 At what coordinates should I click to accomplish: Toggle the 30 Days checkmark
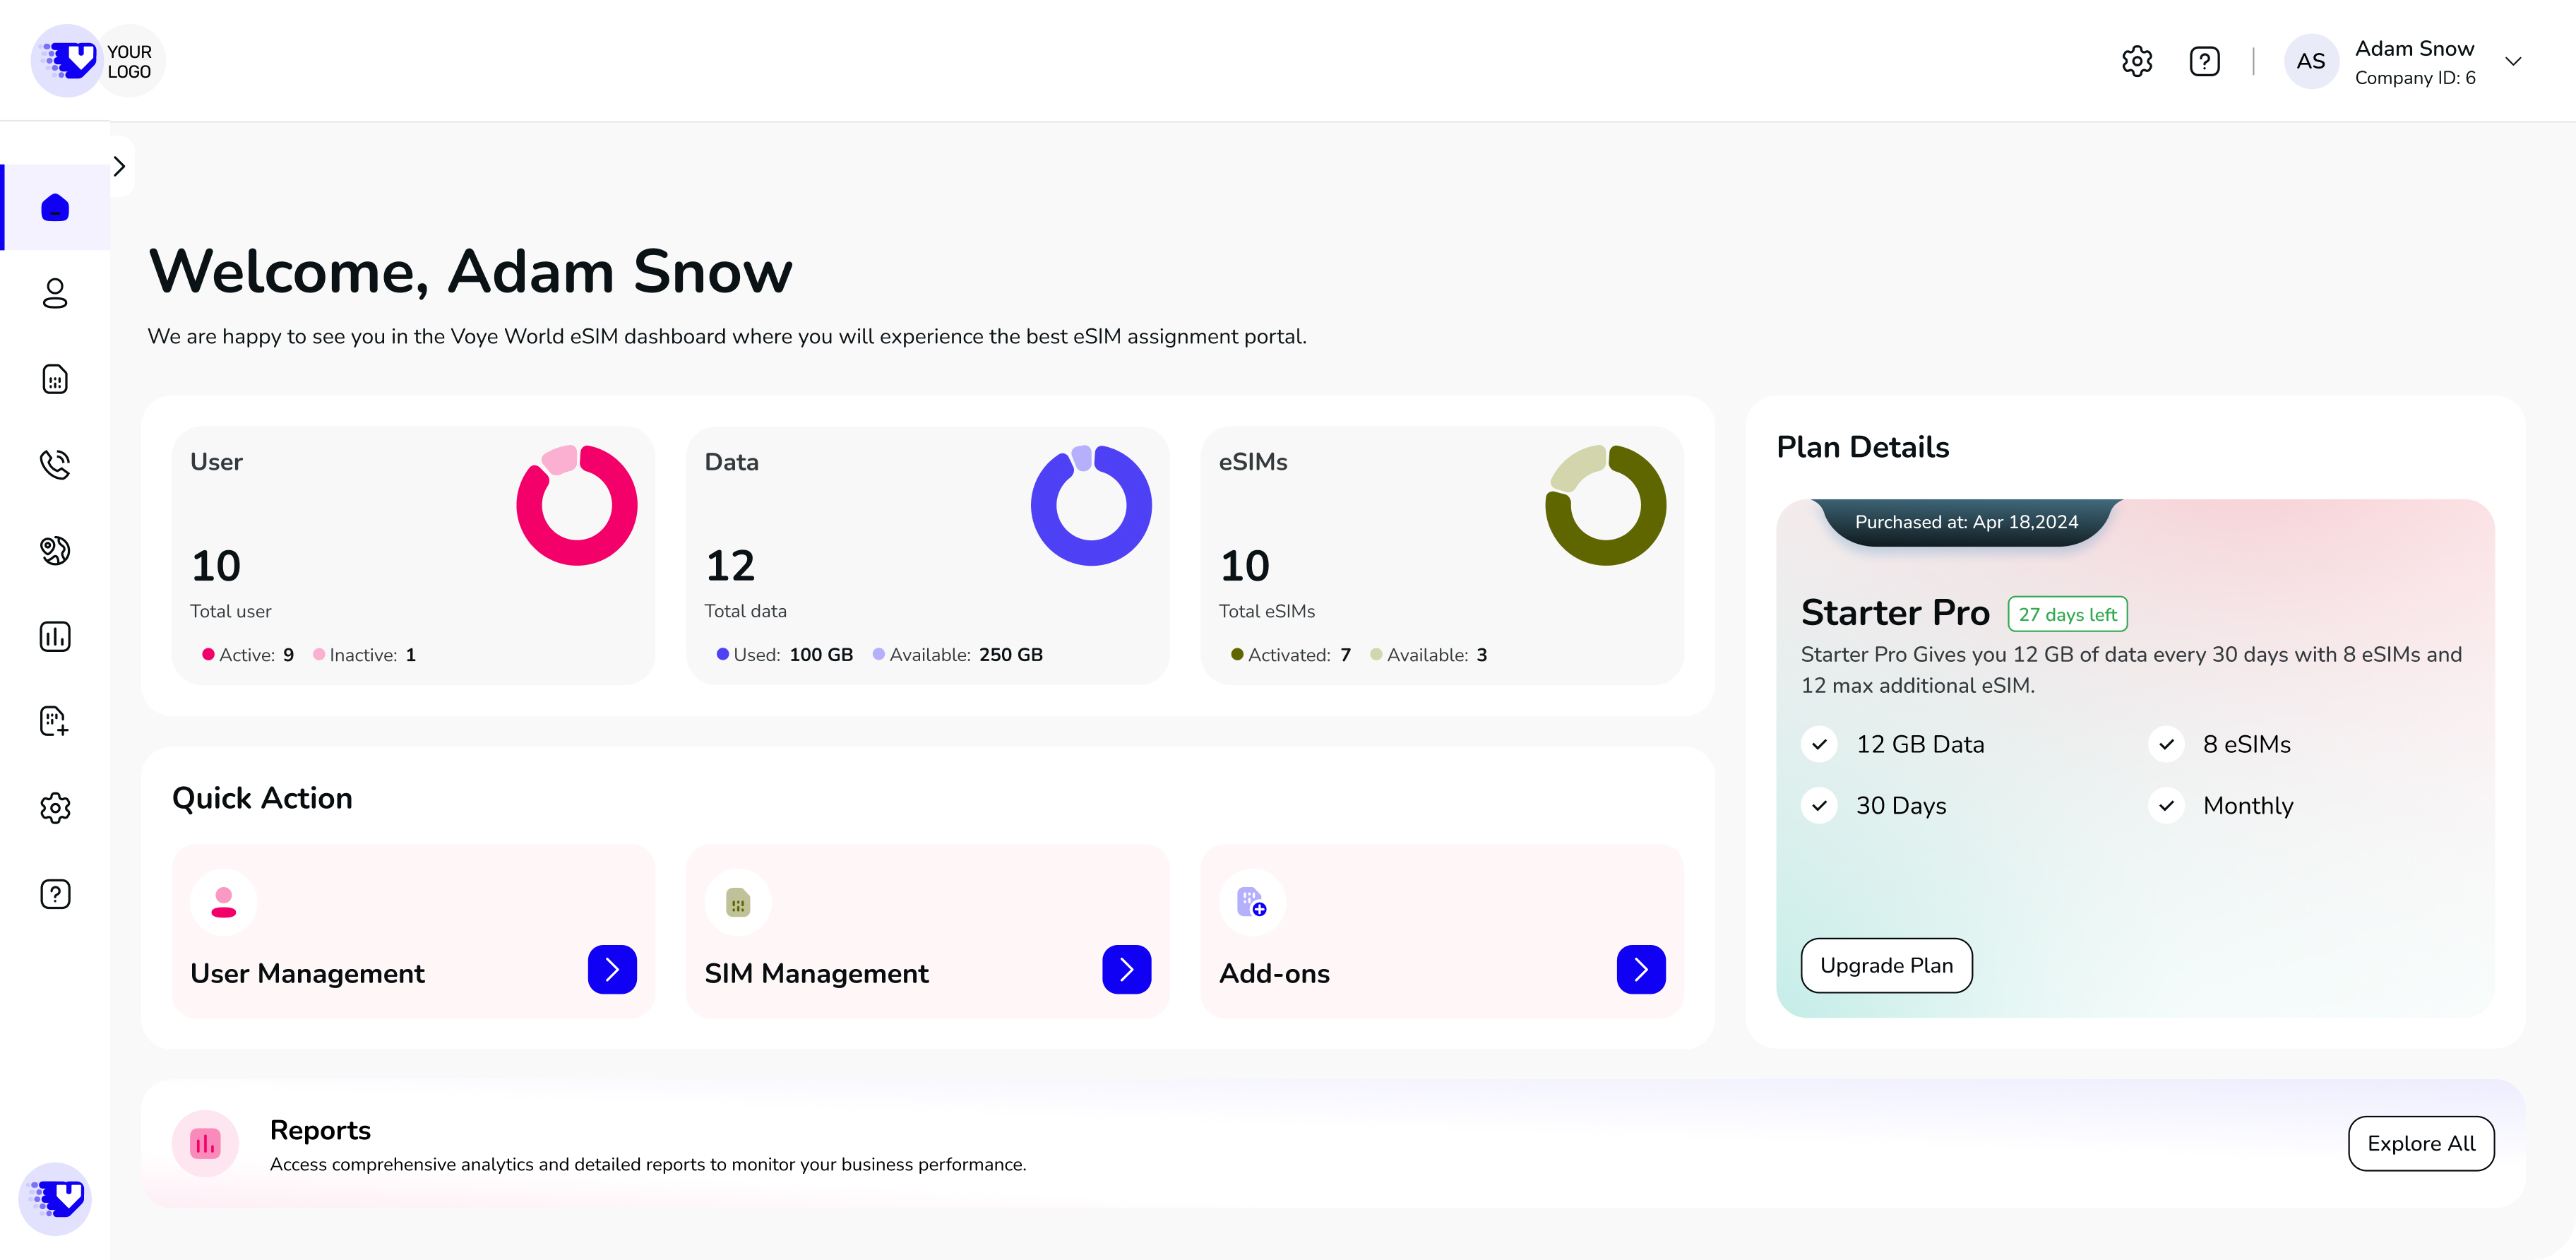(x=1819, y=805)
